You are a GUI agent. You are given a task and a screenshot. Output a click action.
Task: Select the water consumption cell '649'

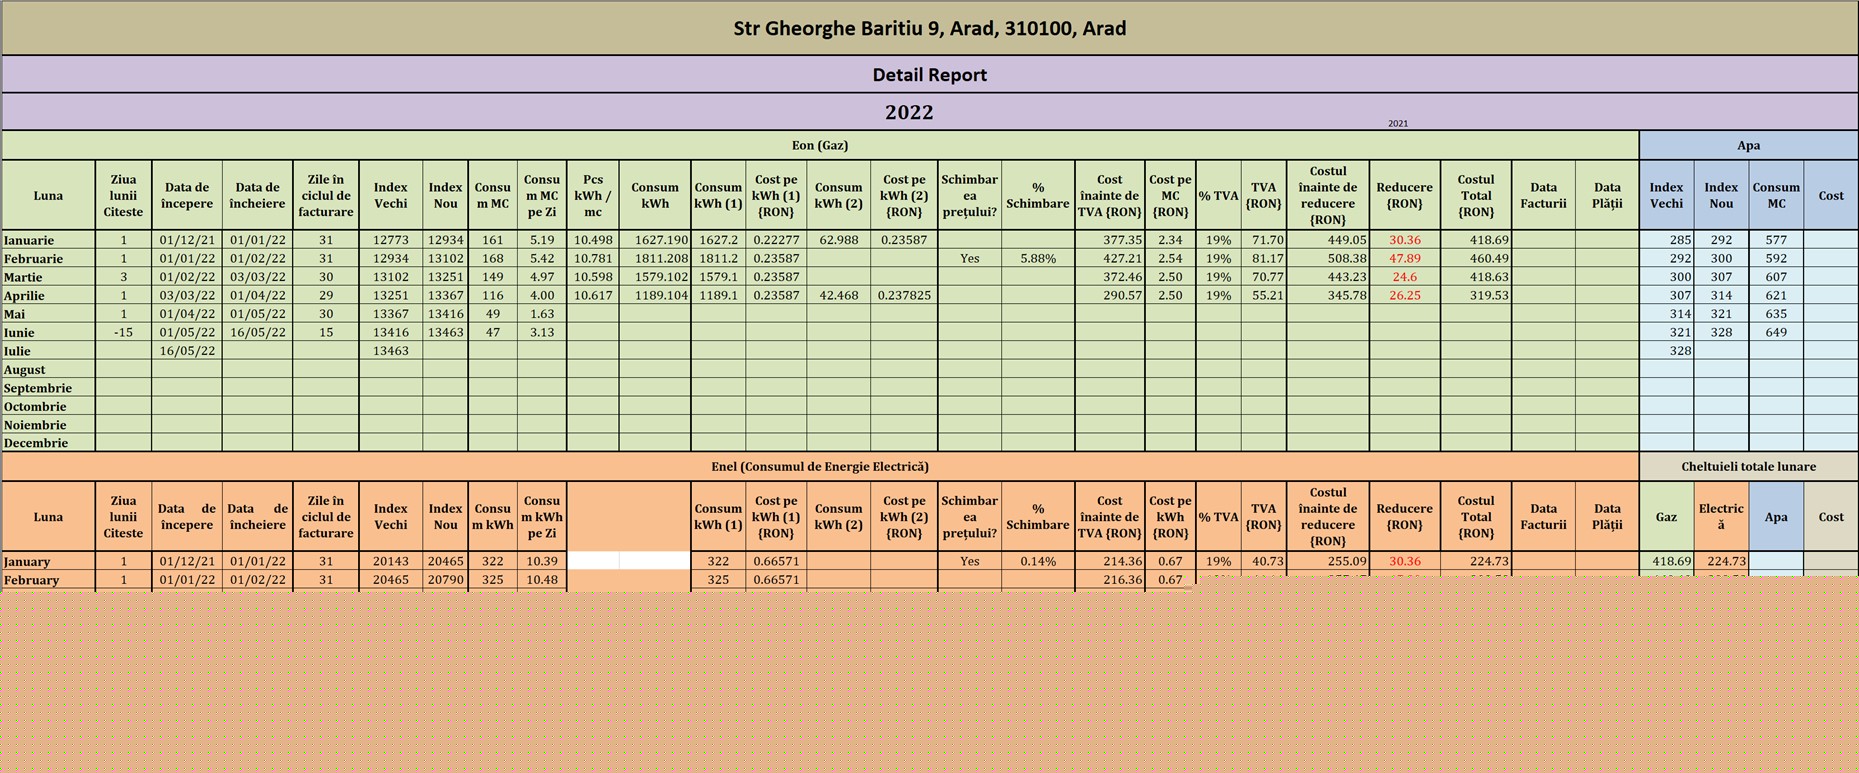click(x=1776, y=333)
